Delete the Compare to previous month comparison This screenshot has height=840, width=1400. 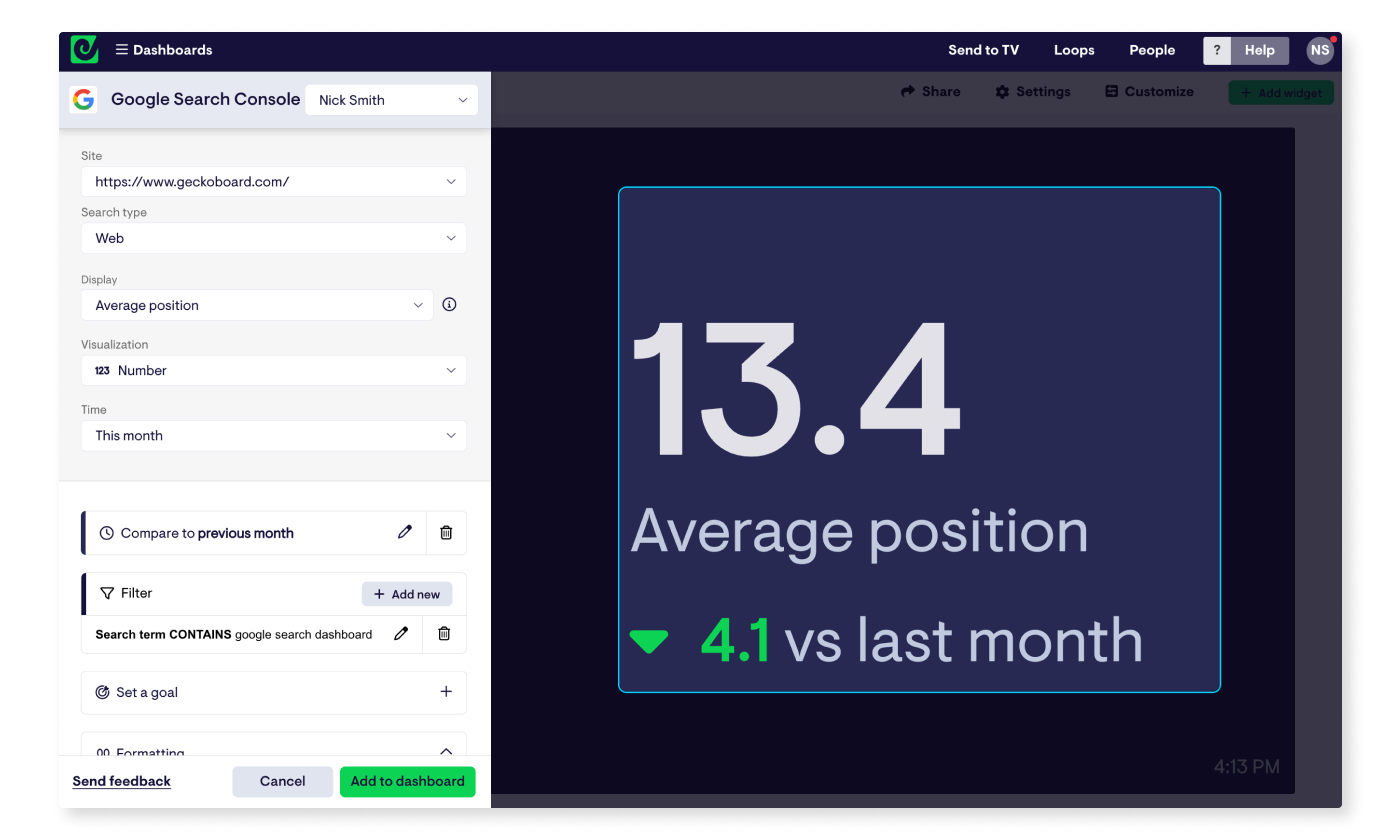pos(446,532)
